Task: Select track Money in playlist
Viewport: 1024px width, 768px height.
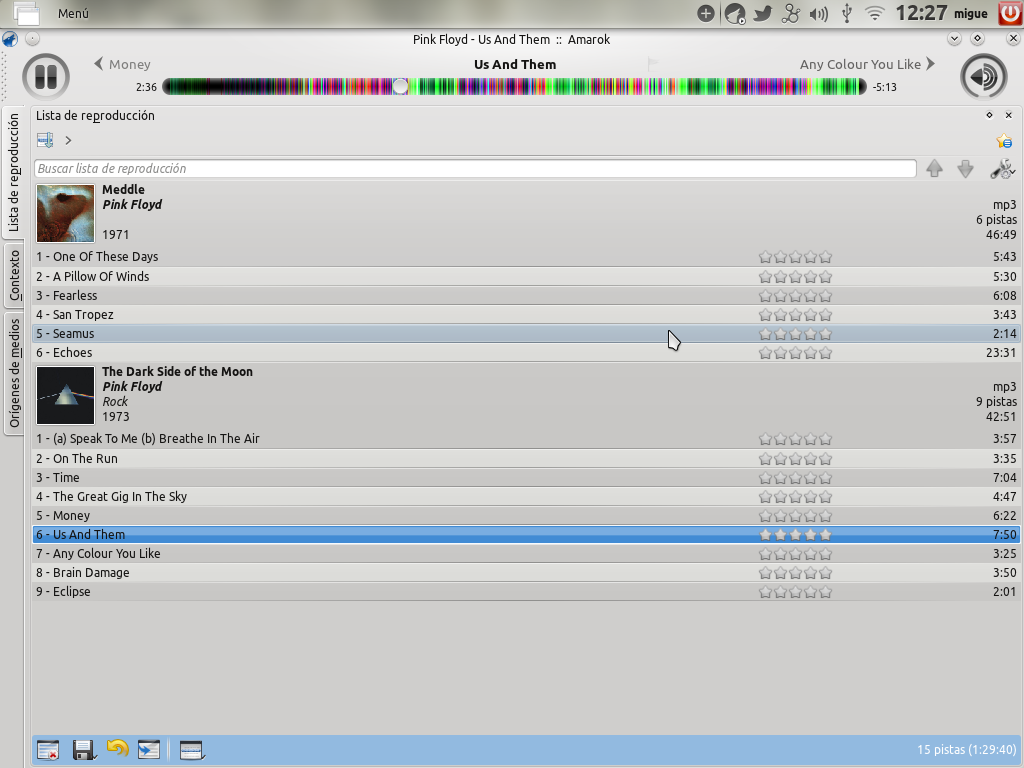Action: coord(526,515)
